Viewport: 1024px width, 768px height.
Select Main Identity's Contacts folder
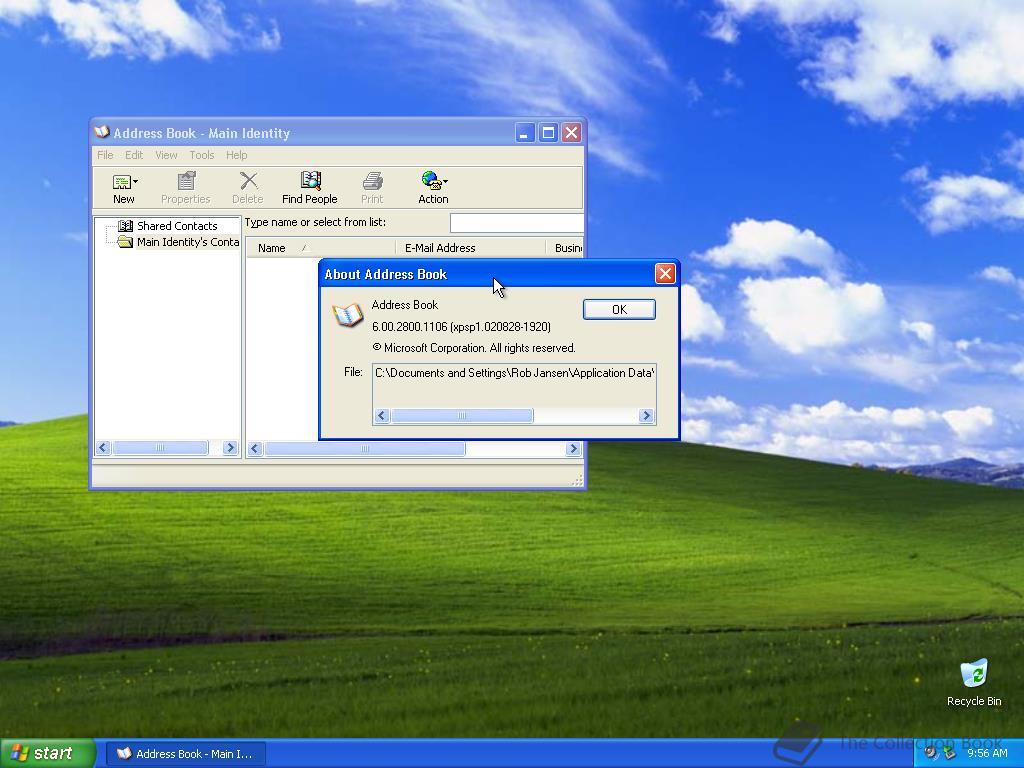coord(188,242)
